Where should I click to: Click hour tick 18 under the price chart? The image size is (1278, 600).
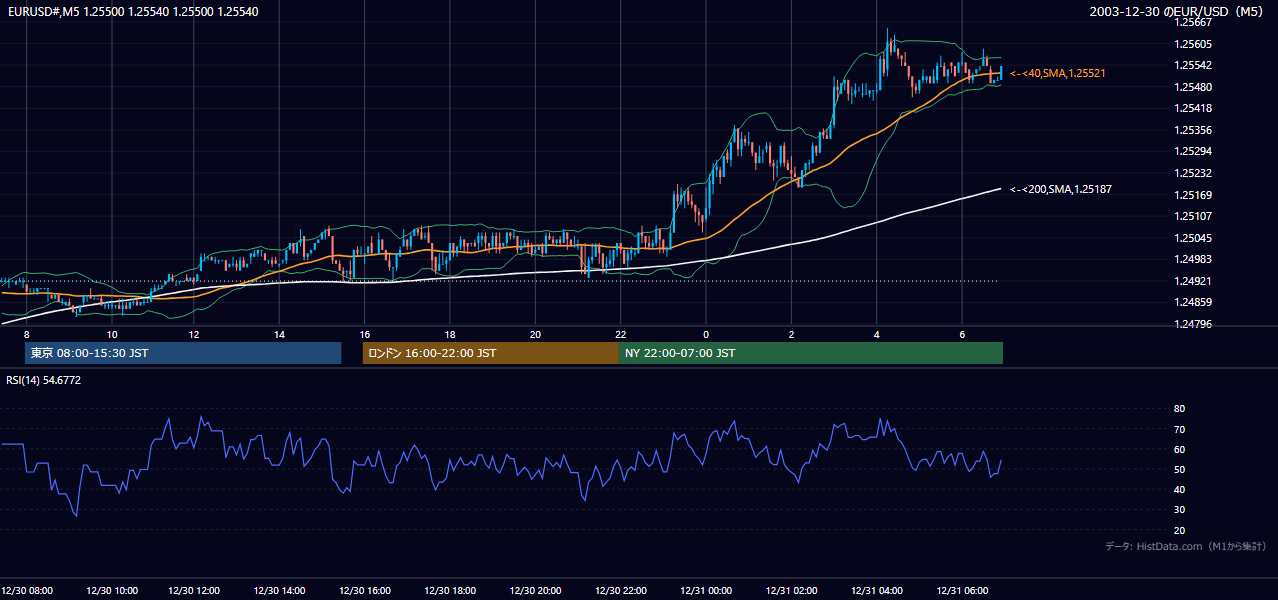point(450,334)
